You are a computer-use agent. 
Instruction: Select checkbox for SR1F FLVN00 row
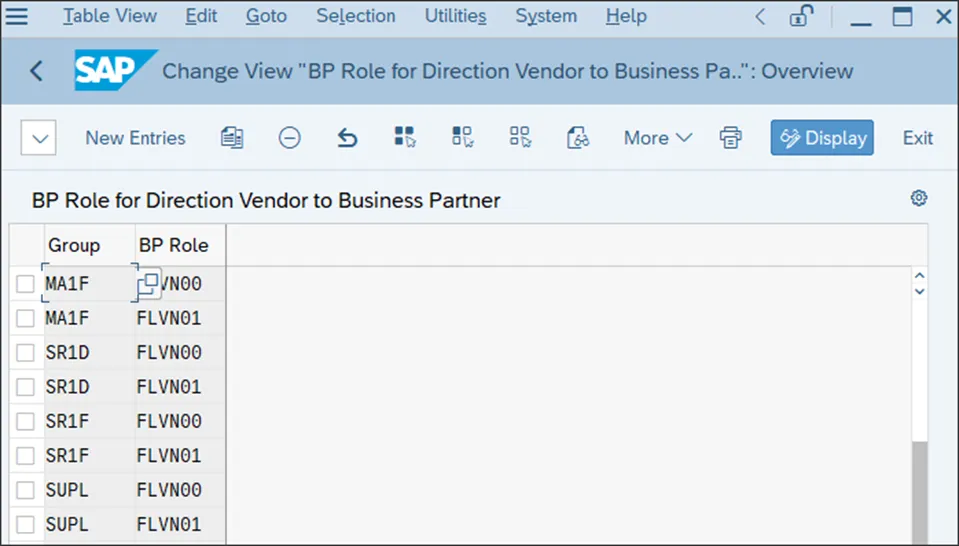pos(25,421)
